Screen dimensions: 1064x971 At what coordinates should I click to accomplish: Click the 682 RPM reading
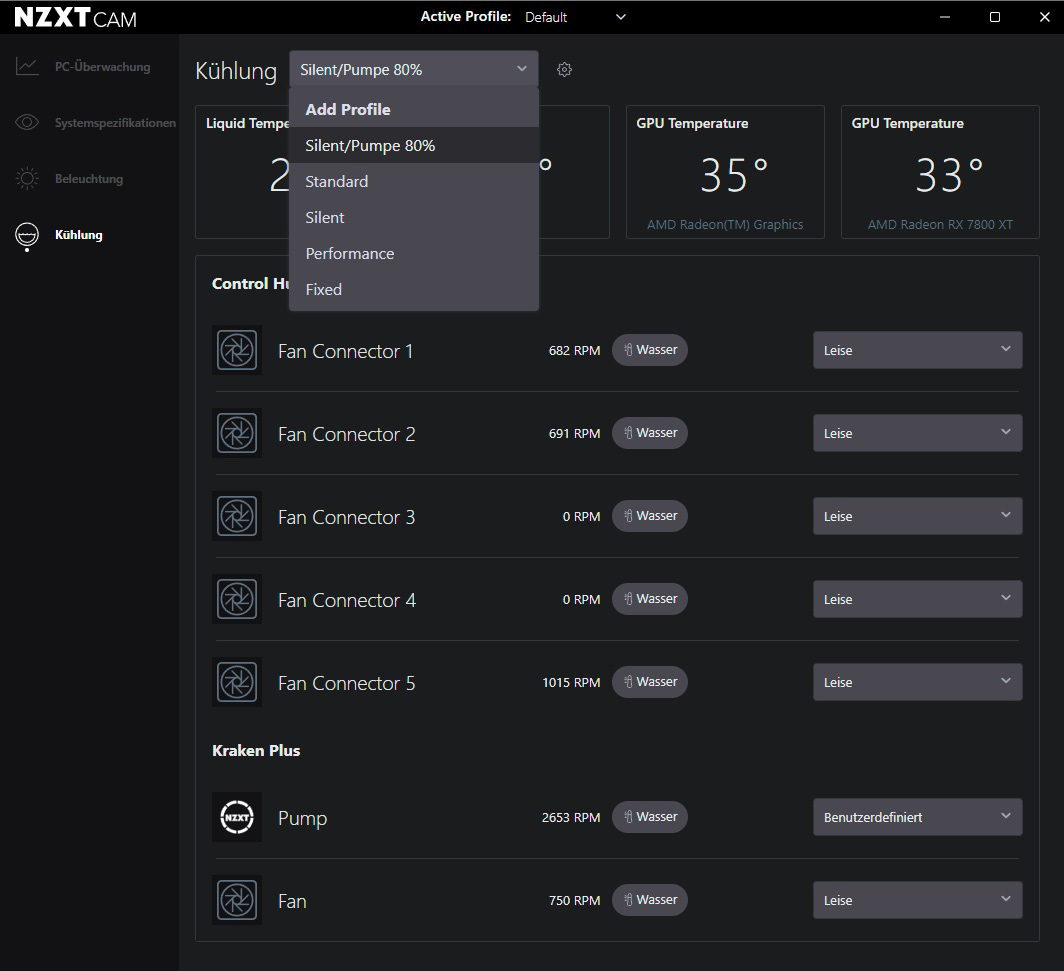(574, 351)
